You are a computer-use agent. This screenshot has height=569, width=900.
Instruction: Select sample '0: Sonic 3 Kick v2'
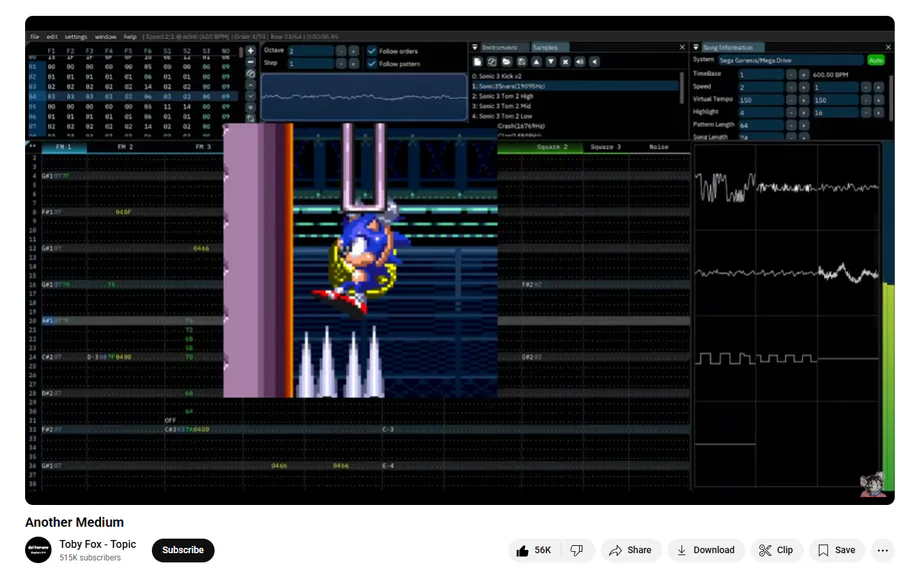tap(575, 76)
